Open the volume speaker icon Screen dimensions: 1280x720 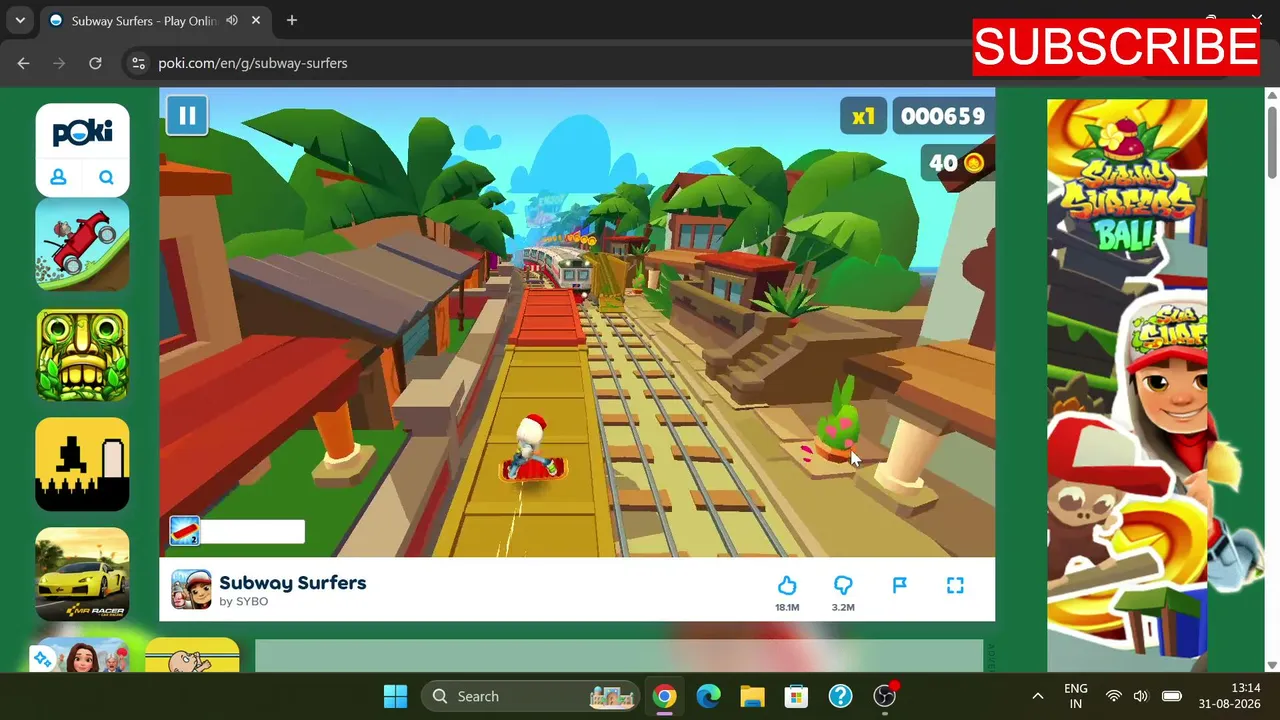click(x=1141, y=696)
